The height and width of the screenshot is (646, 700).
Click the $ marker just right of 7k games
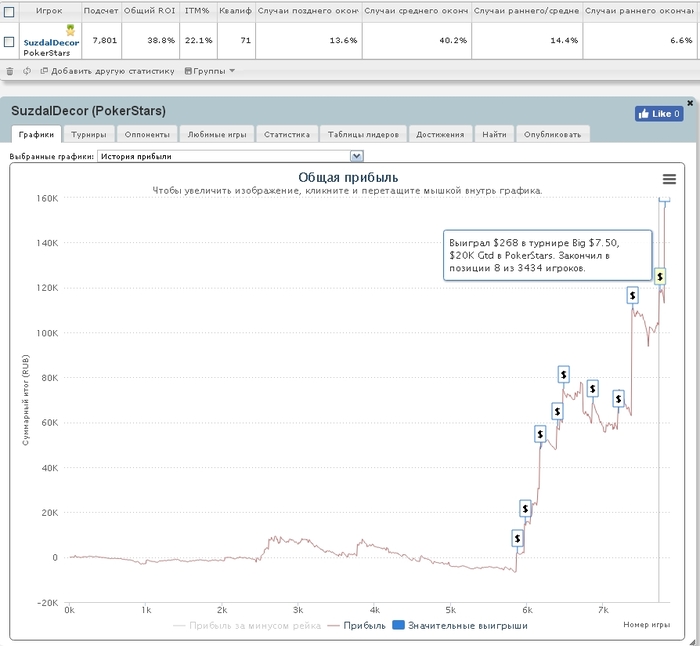(x=618, y=398)
